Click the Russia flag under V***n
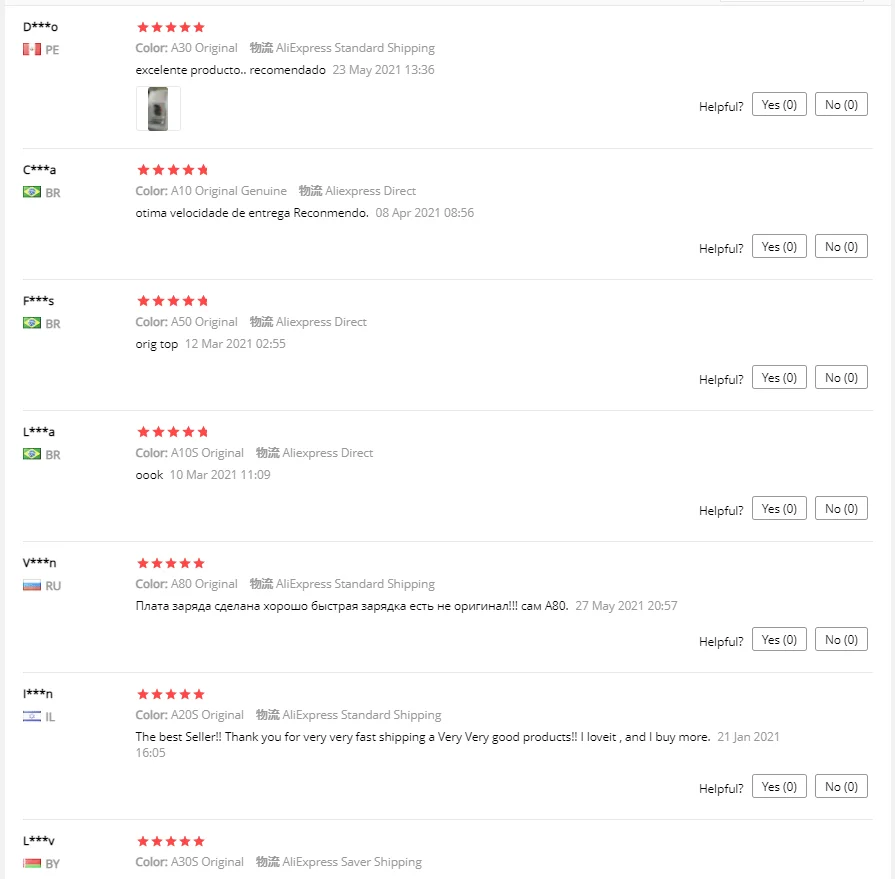This screenshot has height=879, width=895. pos(31,585)
